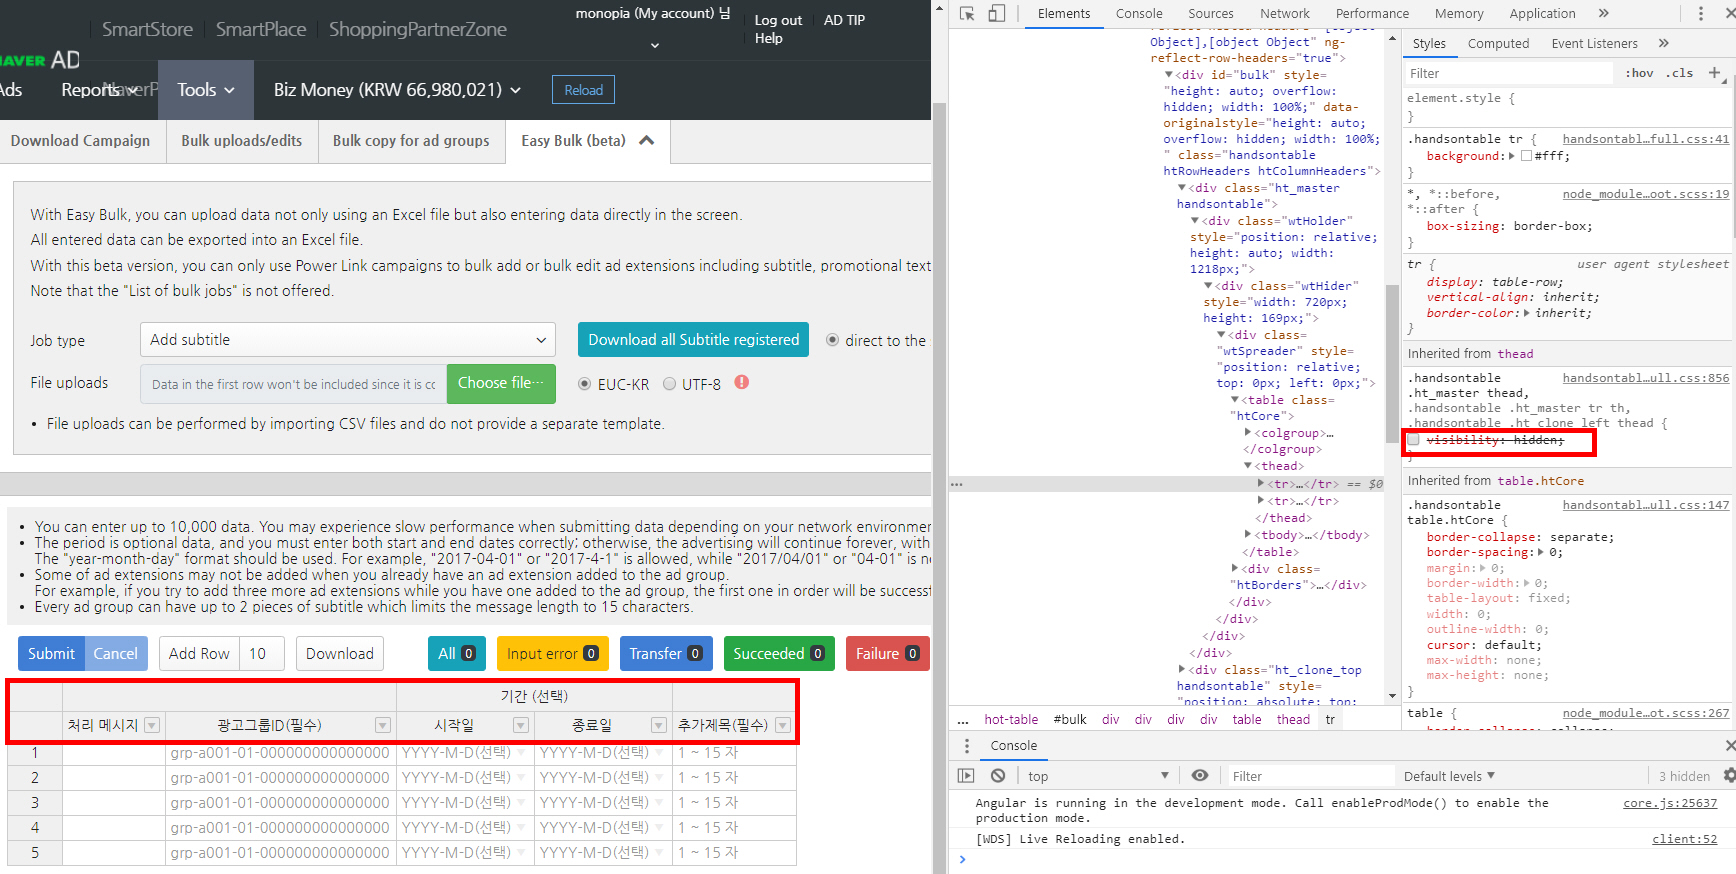This screenshot has width=1736, height=874.
Task: Switch to the Computed styles tab
Action: point(1498,43)
